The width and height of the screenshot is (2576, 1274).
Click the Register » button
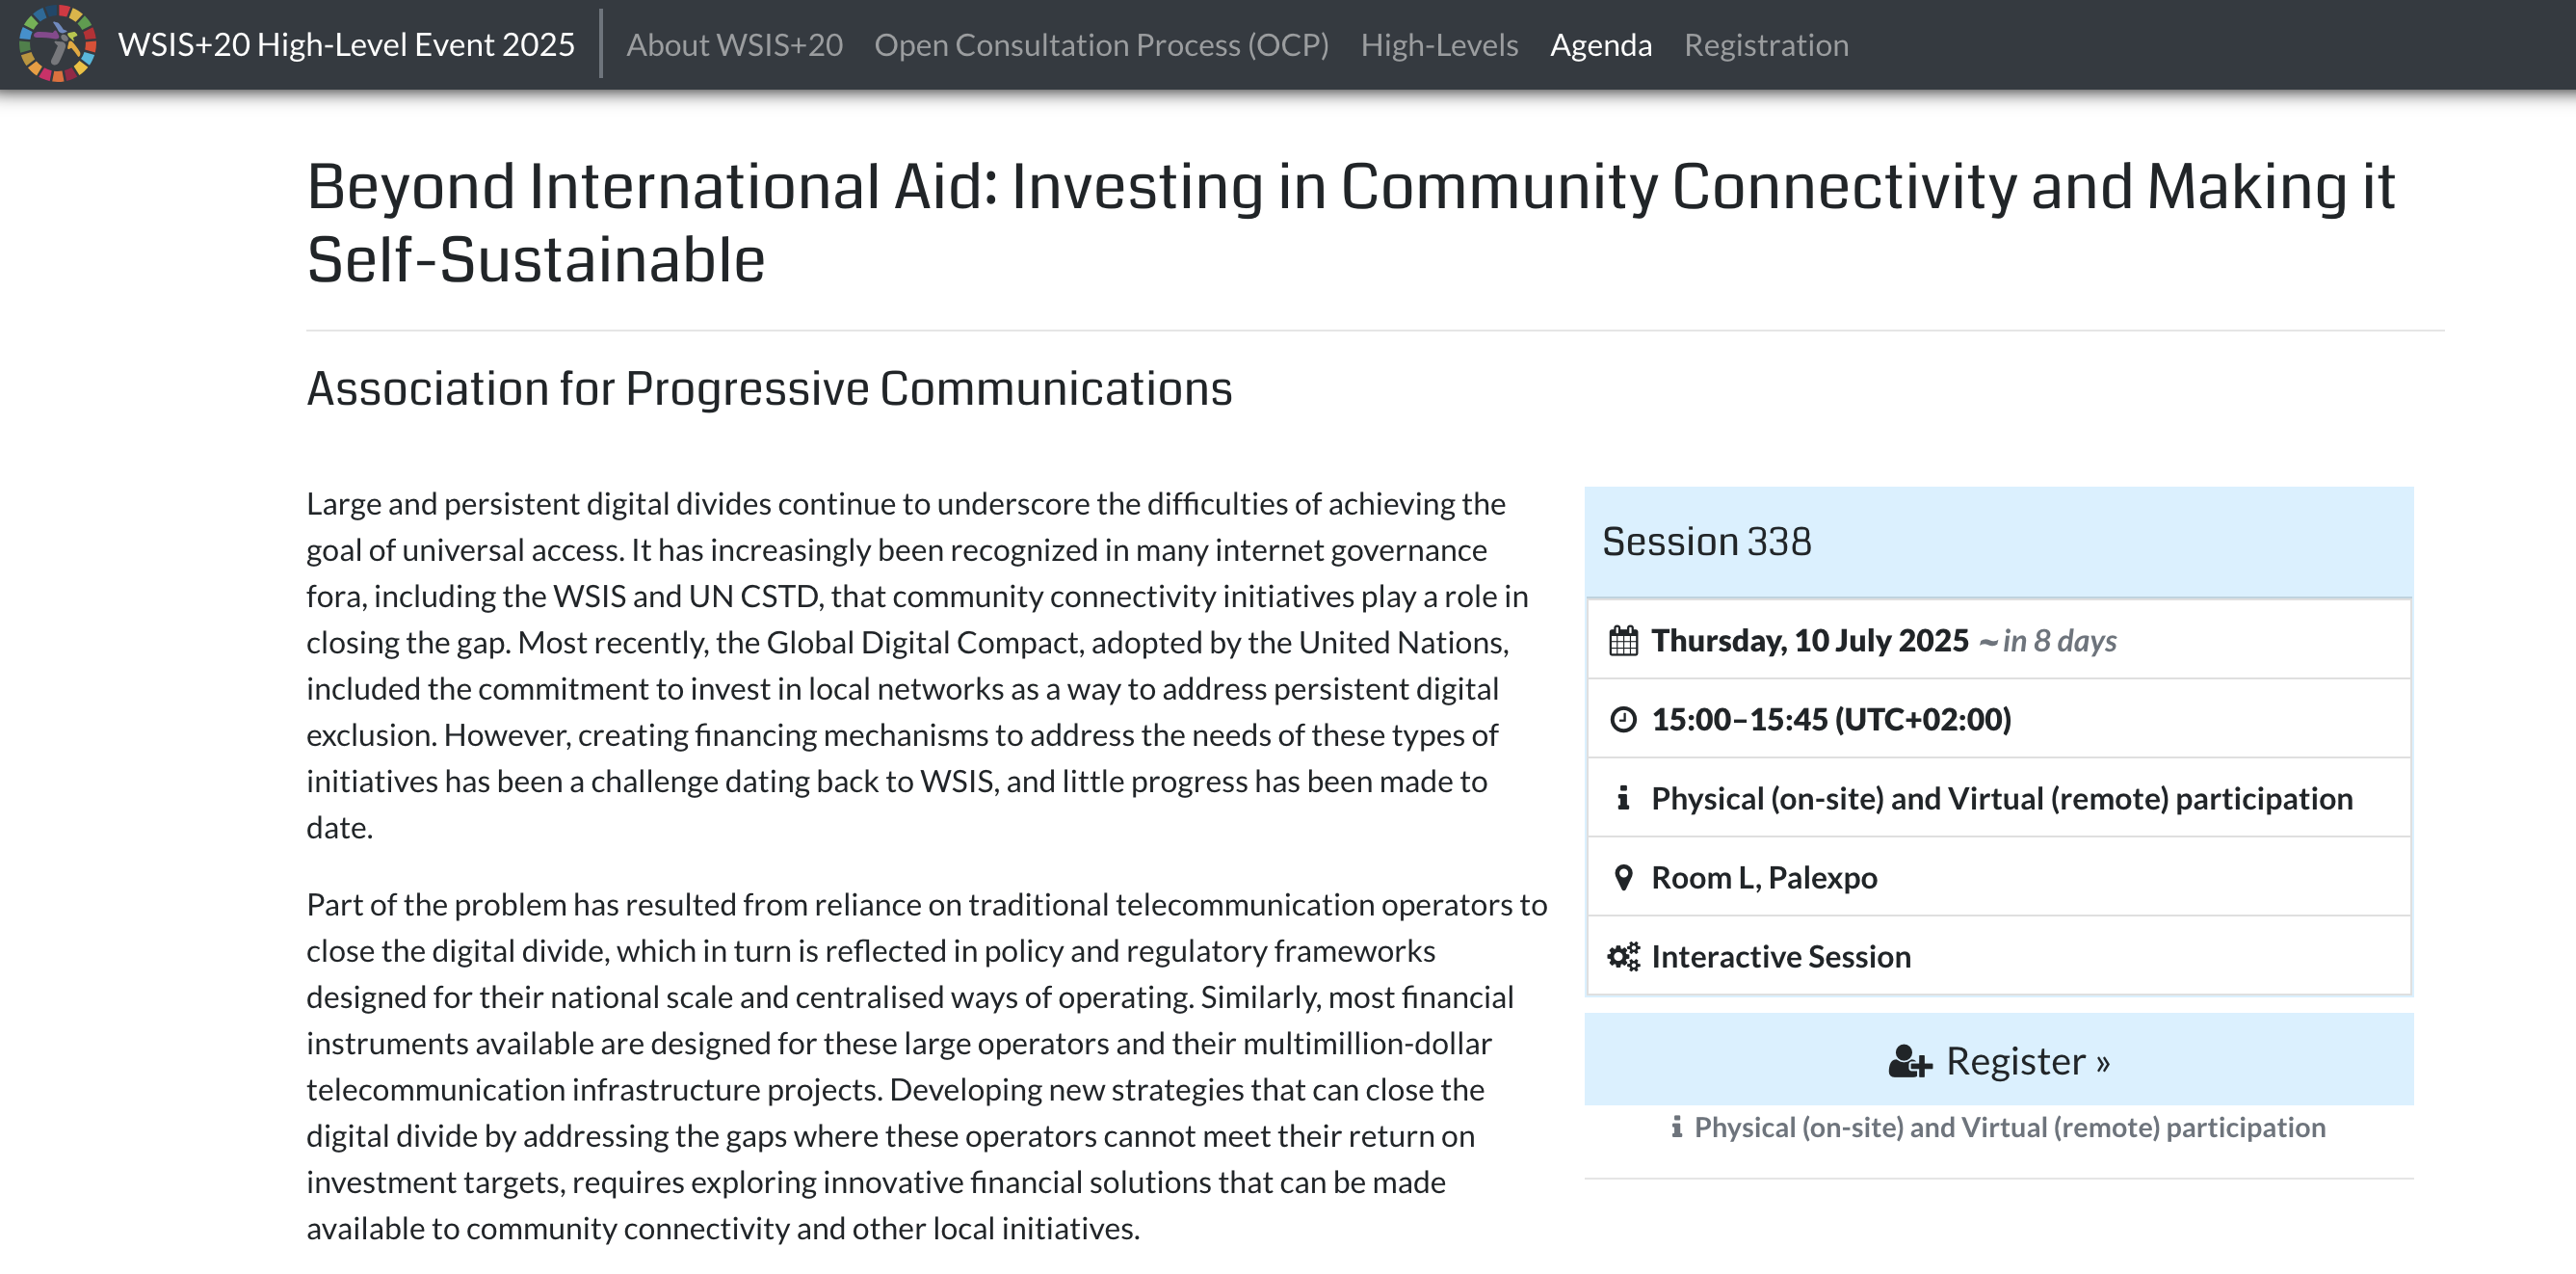pos(1998,1059)
